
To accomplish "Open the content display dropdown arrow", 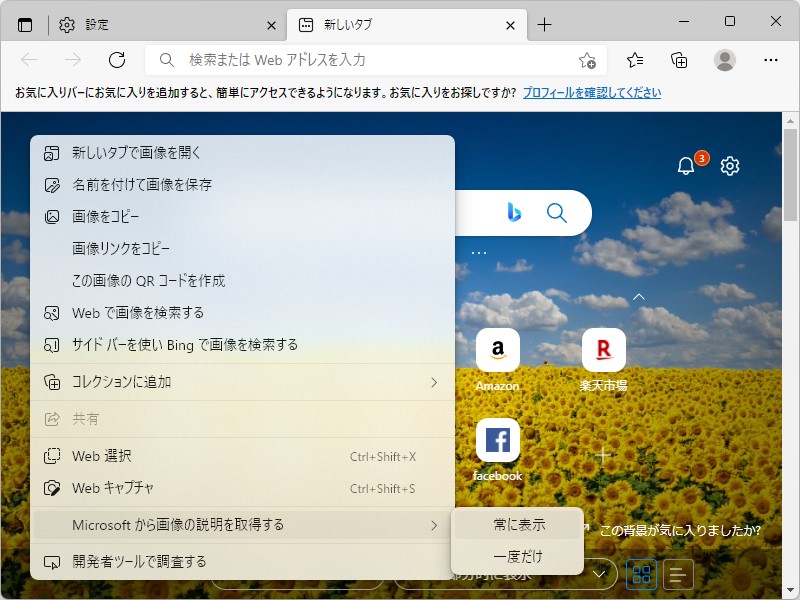I will (599, 574).
